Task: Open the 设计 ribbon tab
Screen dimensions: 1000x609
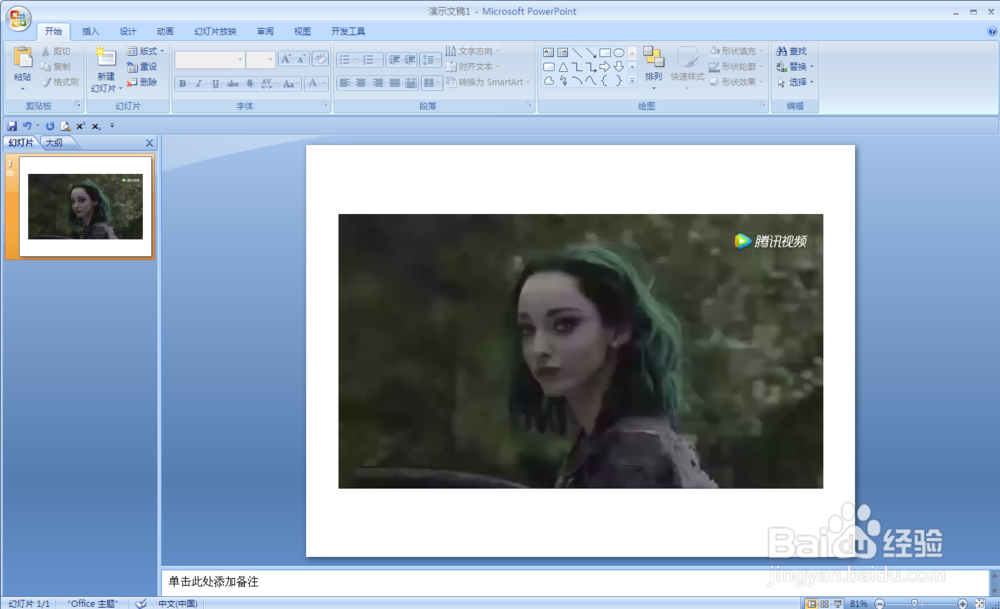Action: pos(128,31)
